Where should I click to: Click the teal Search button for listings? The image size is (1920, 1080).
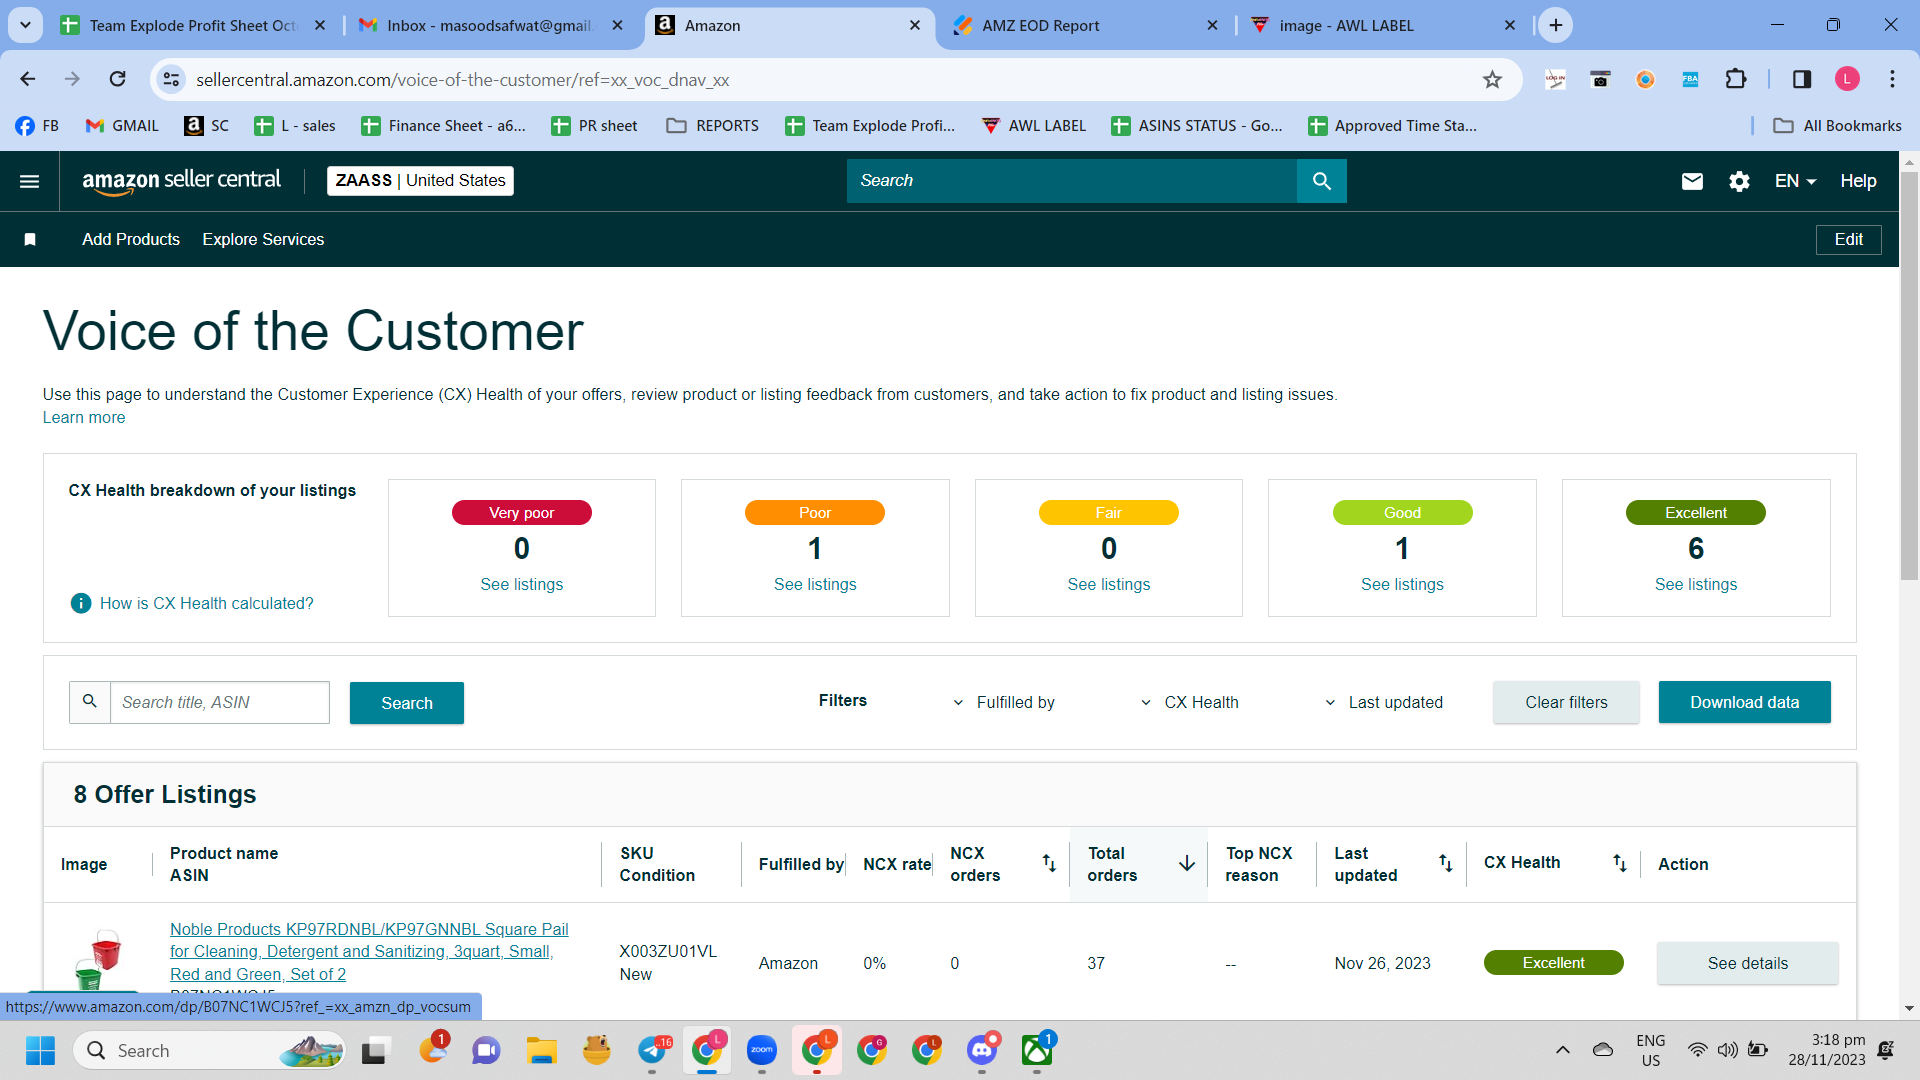click(407, 703)
